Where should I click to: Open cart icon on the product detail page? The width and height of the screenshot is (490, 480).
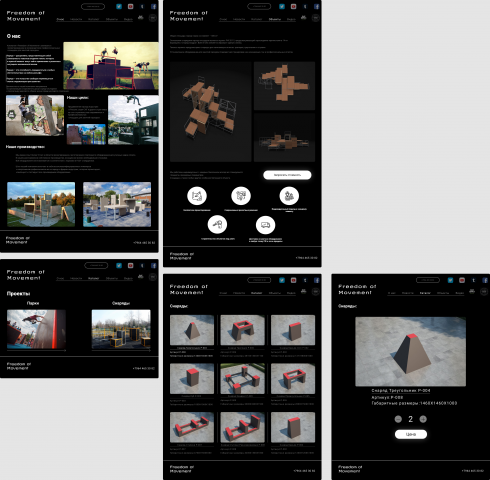pos(472,291)
